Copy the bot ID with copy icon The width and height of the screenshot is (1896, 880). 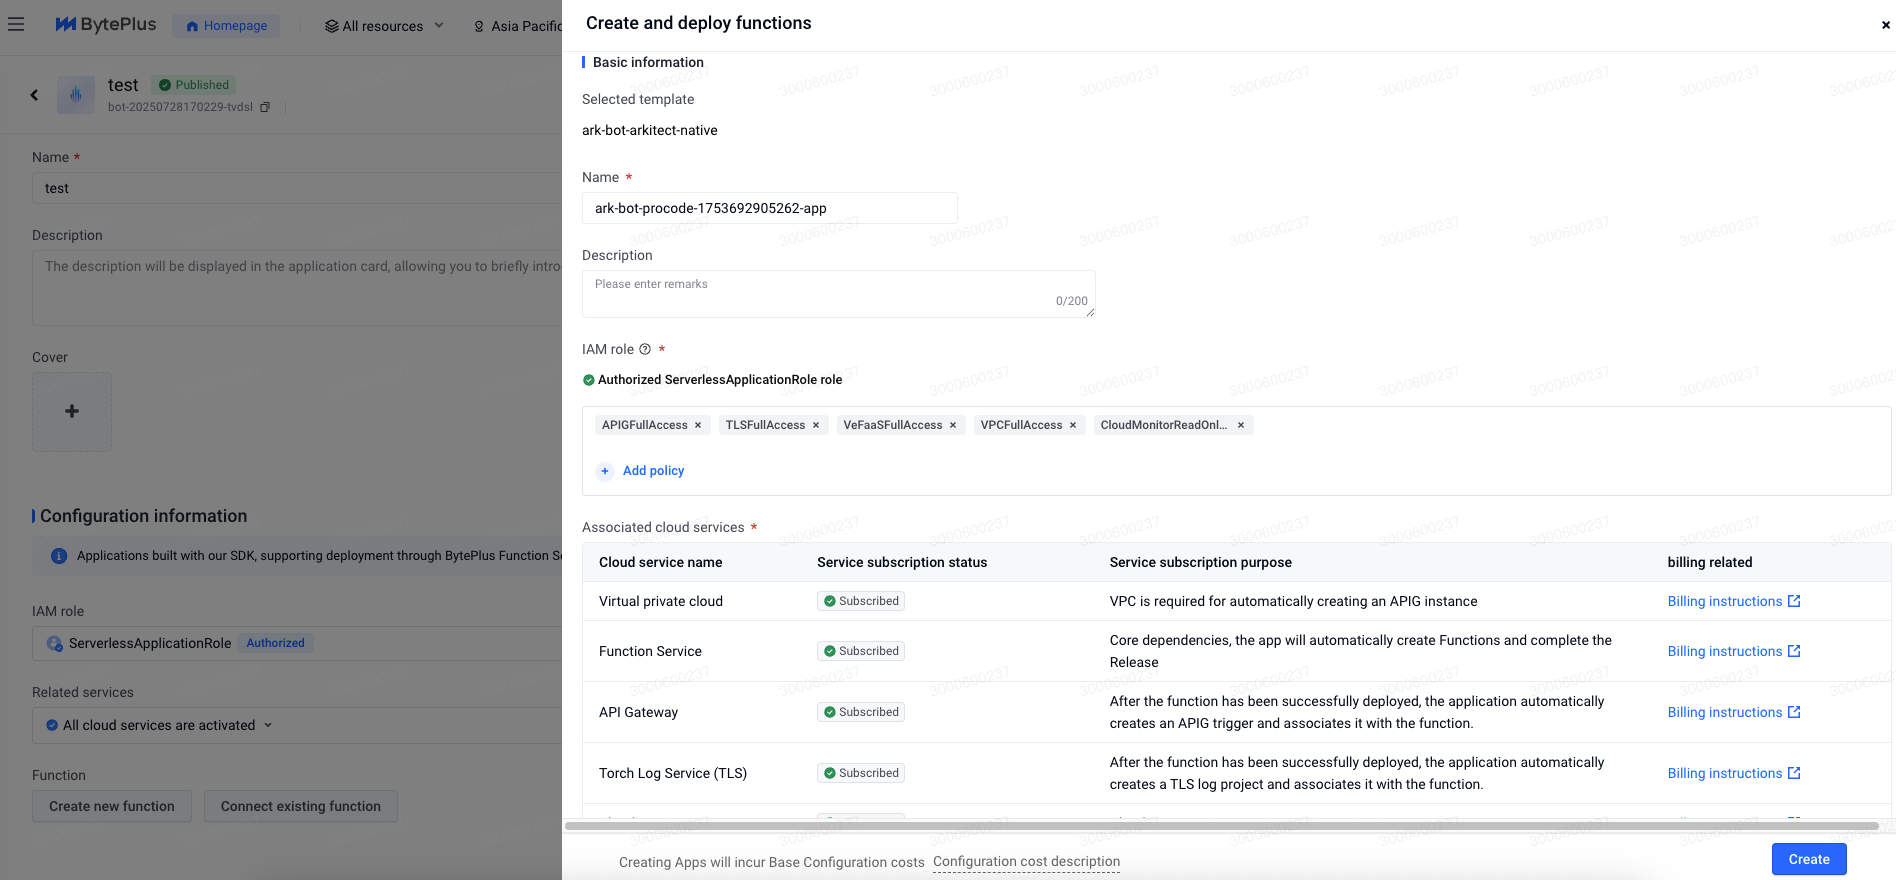pyautogui.click(x=265, y=107)
